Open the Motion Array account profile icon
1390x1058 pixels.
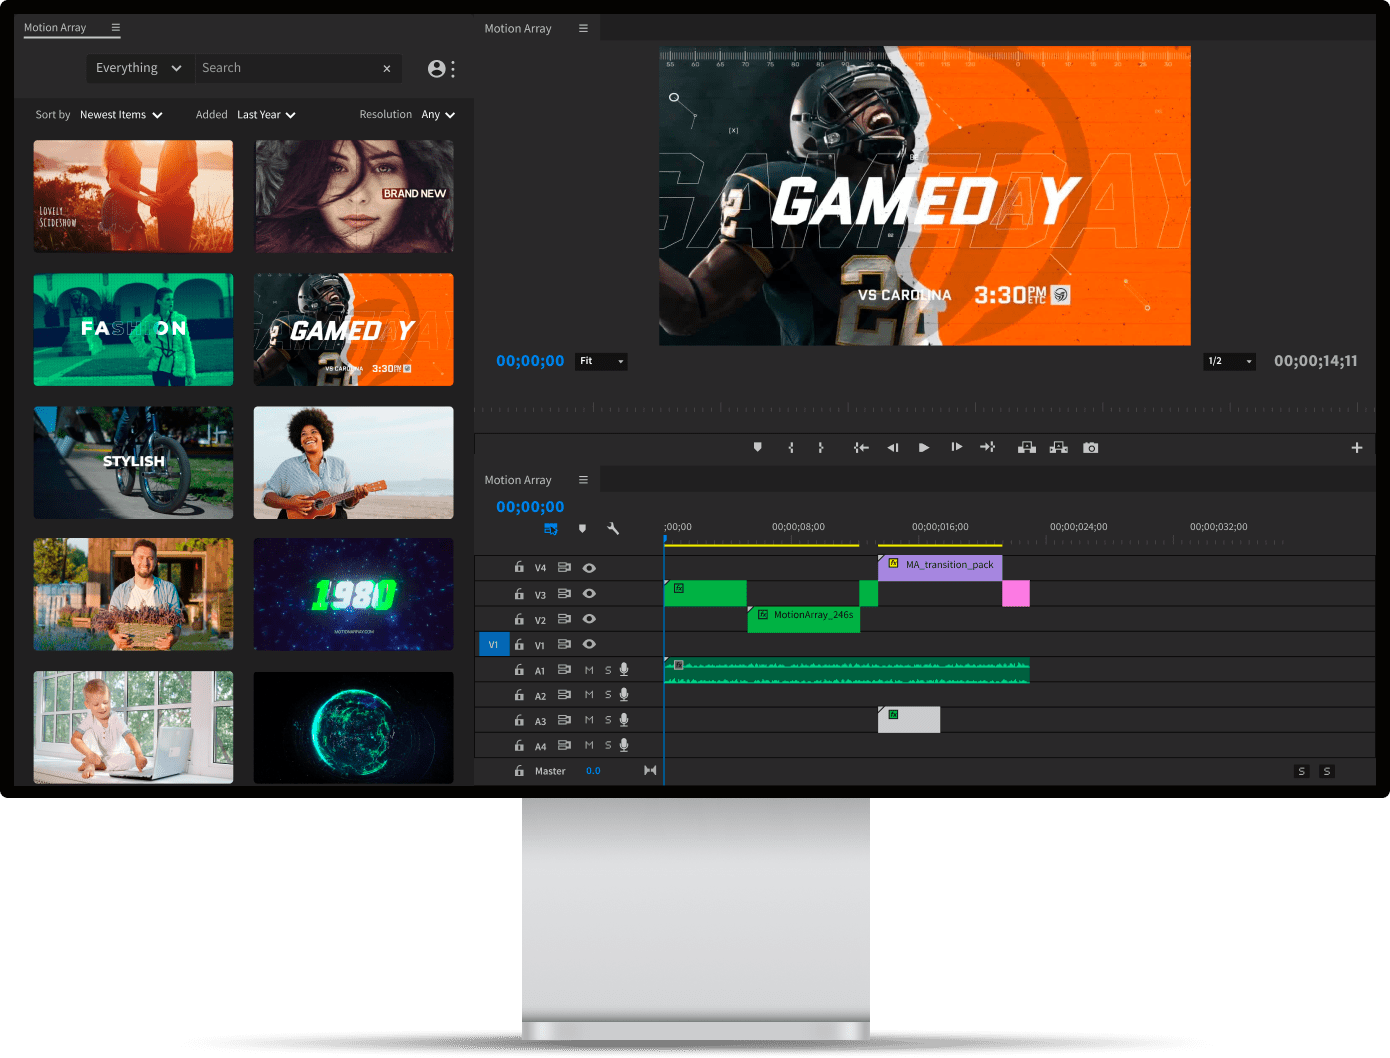point(437,68)
